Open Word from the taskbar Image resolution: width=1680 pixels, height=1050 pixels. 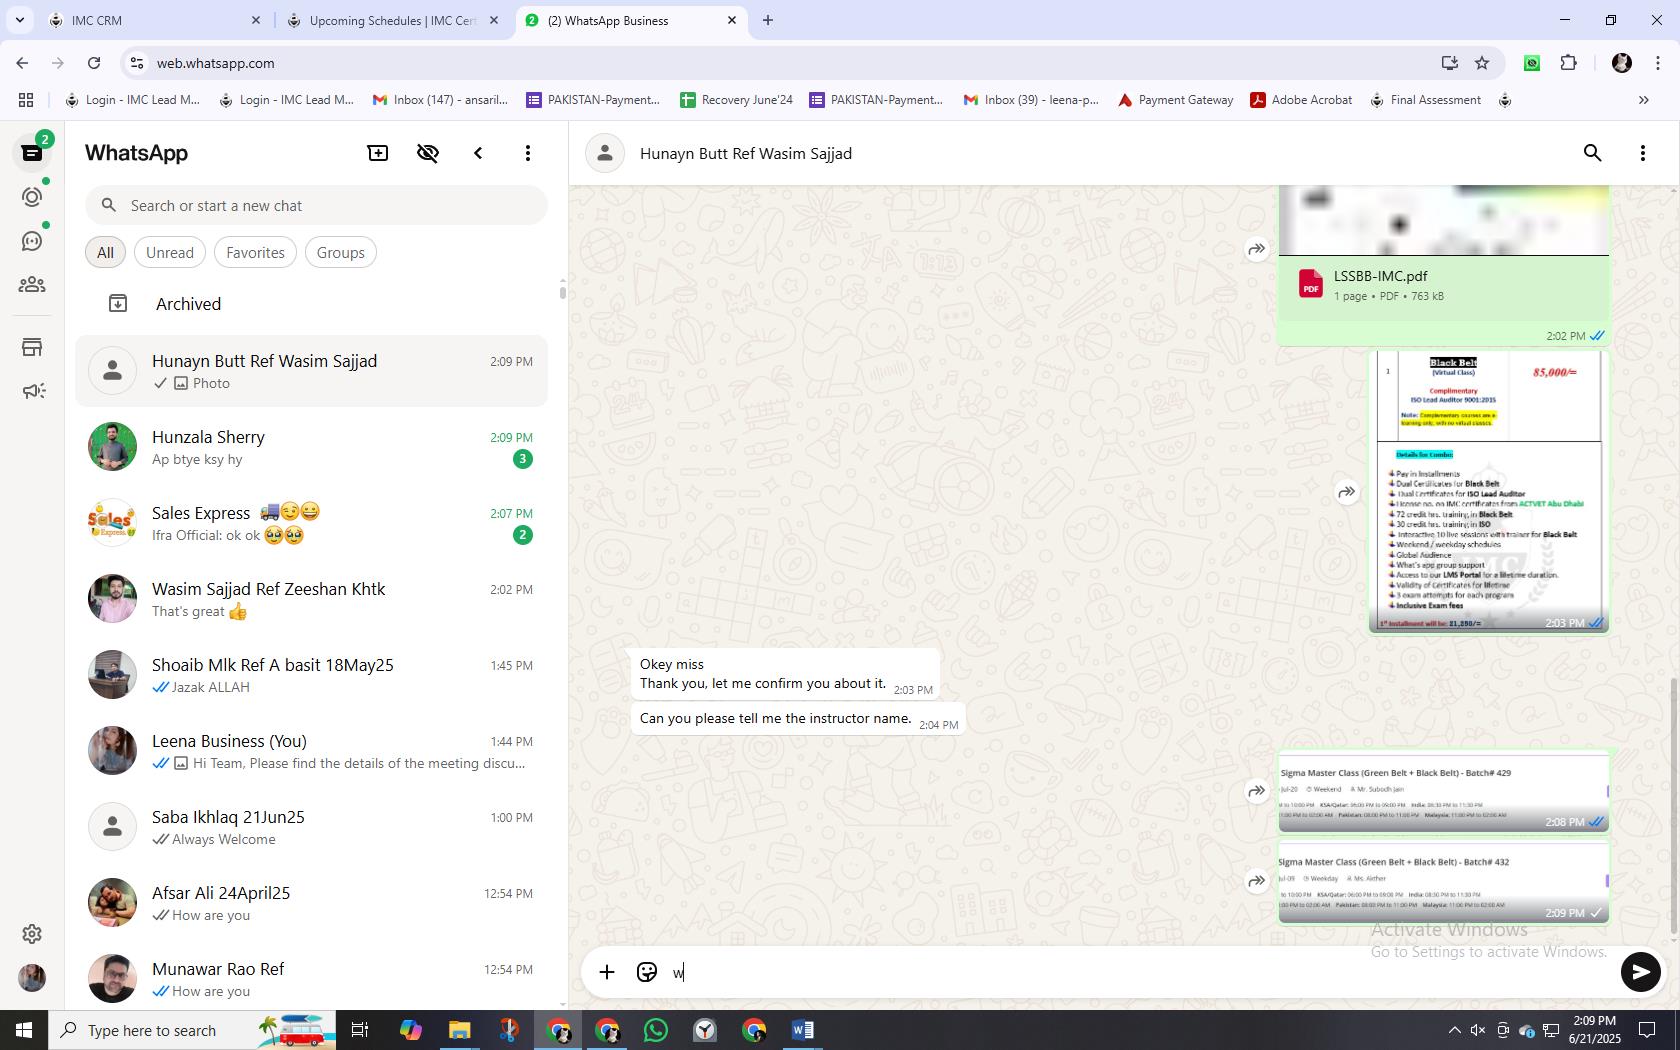[x=803, y=1030]
